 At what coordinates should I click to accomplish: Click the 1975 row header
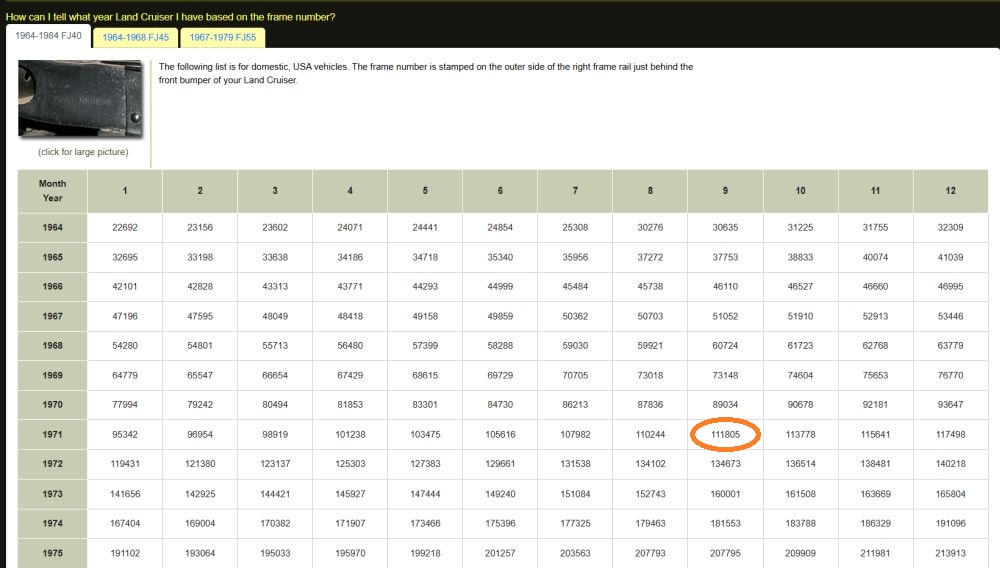52,553
